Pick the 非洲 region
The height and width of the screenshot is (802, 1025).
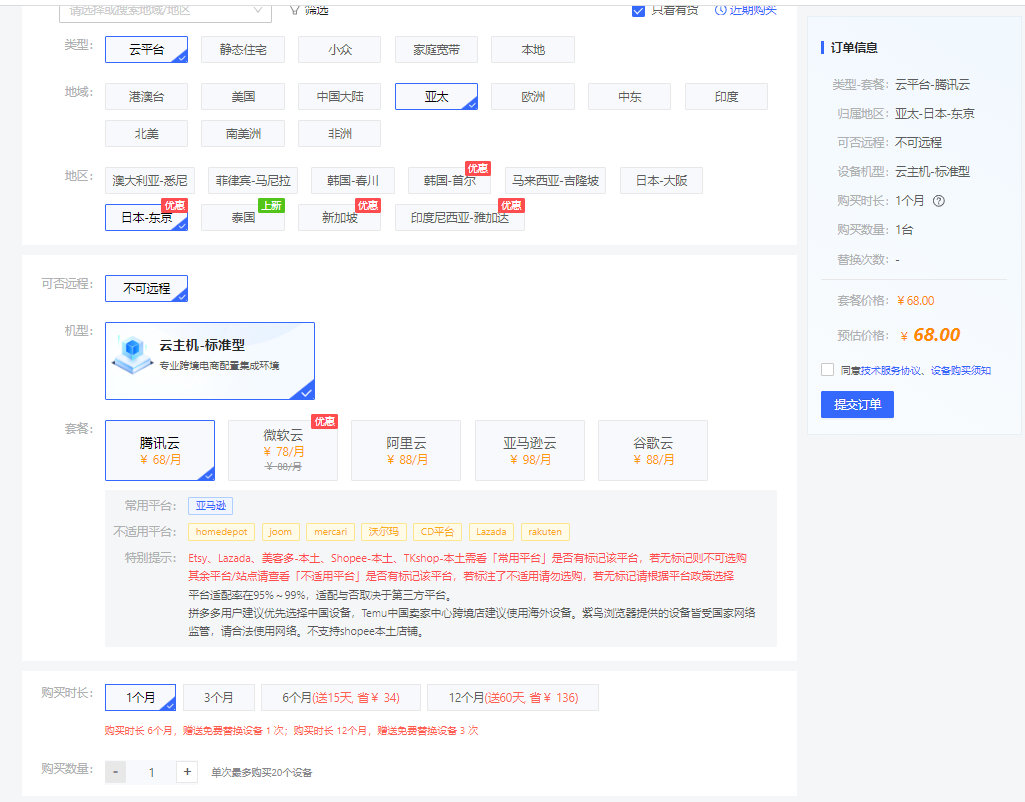point(340,134)
